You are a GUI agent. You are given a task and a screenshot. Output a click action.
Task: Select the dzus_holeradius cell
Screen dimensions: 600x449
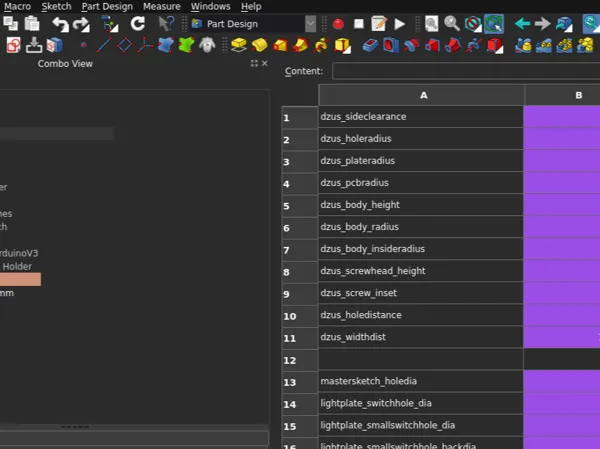click(421, 139)
